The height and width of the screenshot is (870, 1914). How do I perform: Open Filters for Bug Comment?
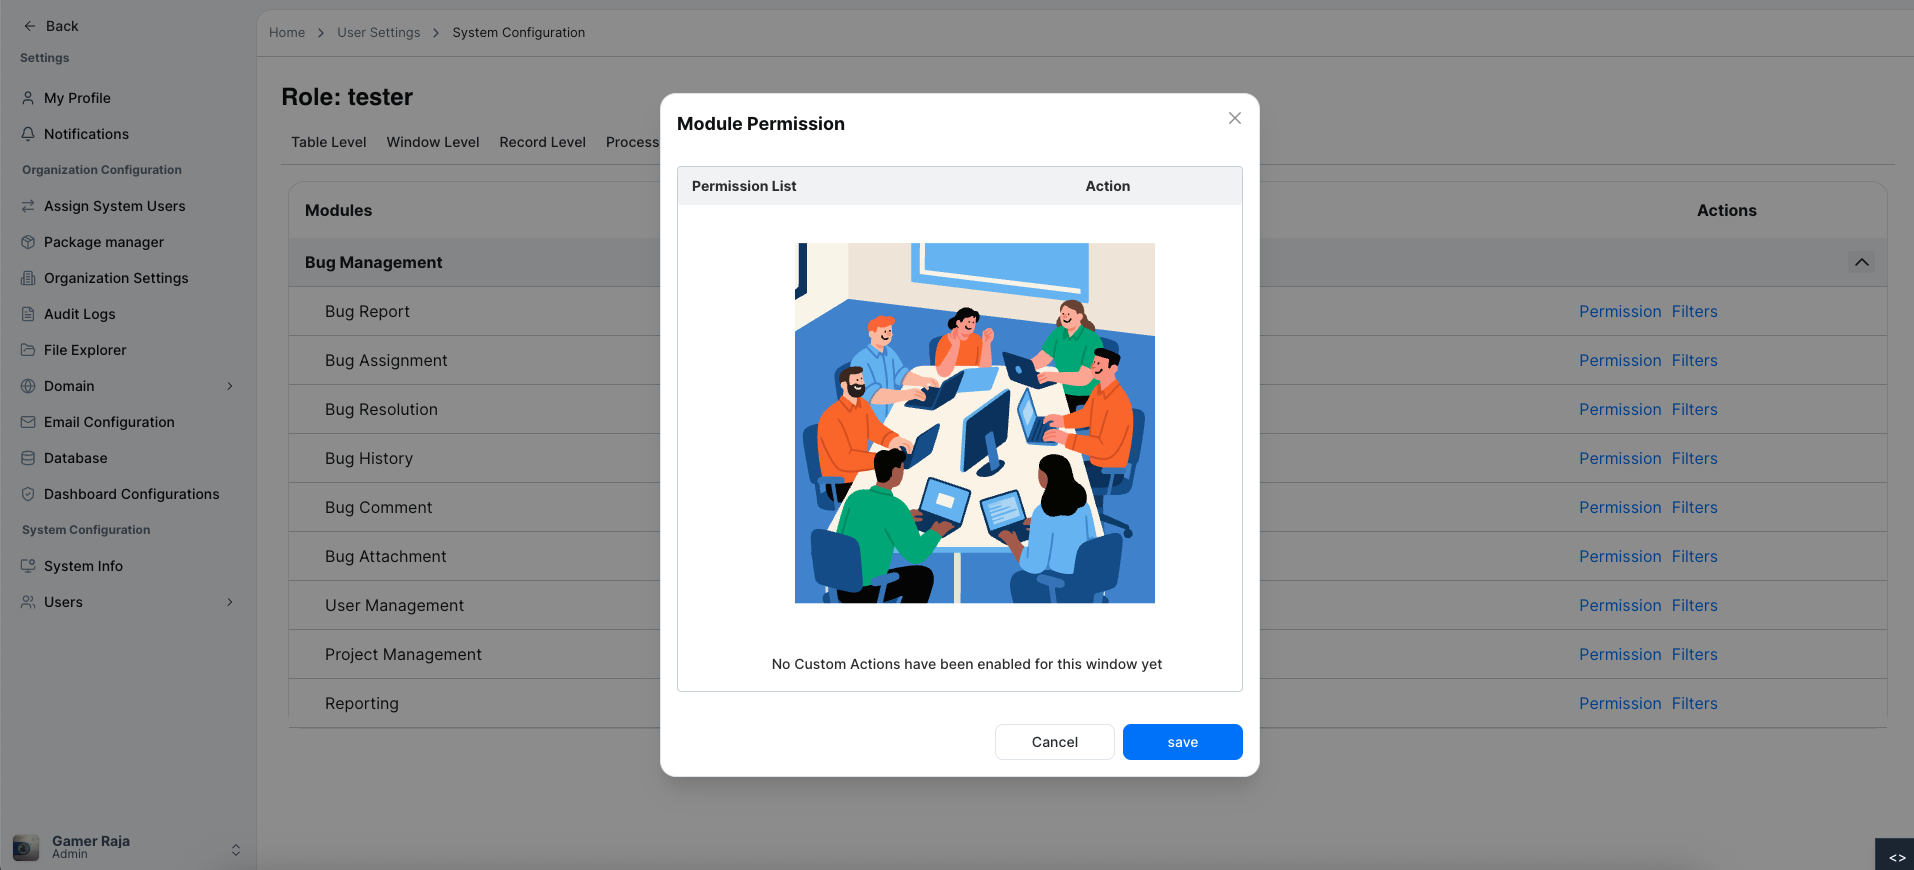tap(1695, 508)
